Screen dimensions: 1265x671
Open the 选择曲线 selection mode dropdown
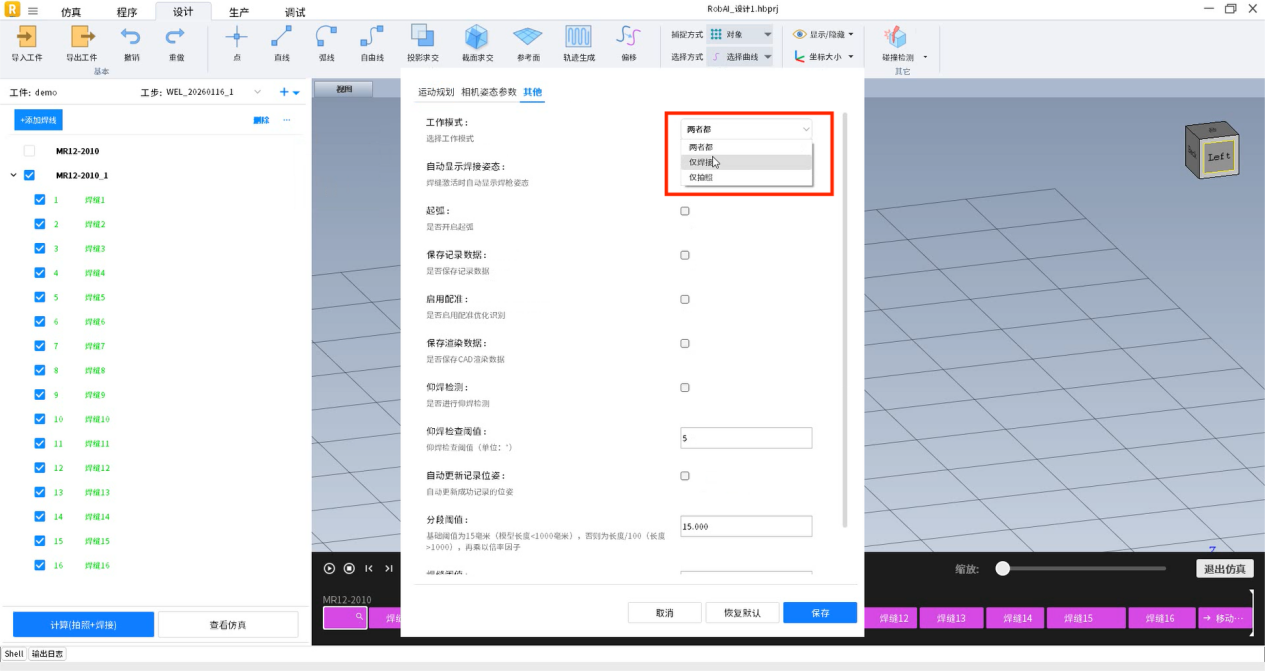coord(740,57)
